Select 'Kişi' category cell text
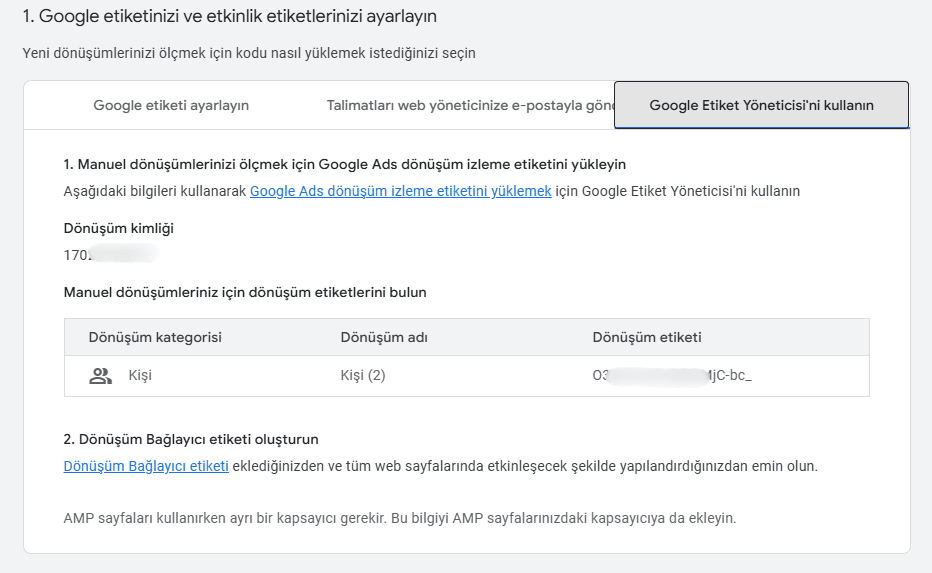The height and width of the screenshot is (573, 932). [x=140, y=376]
